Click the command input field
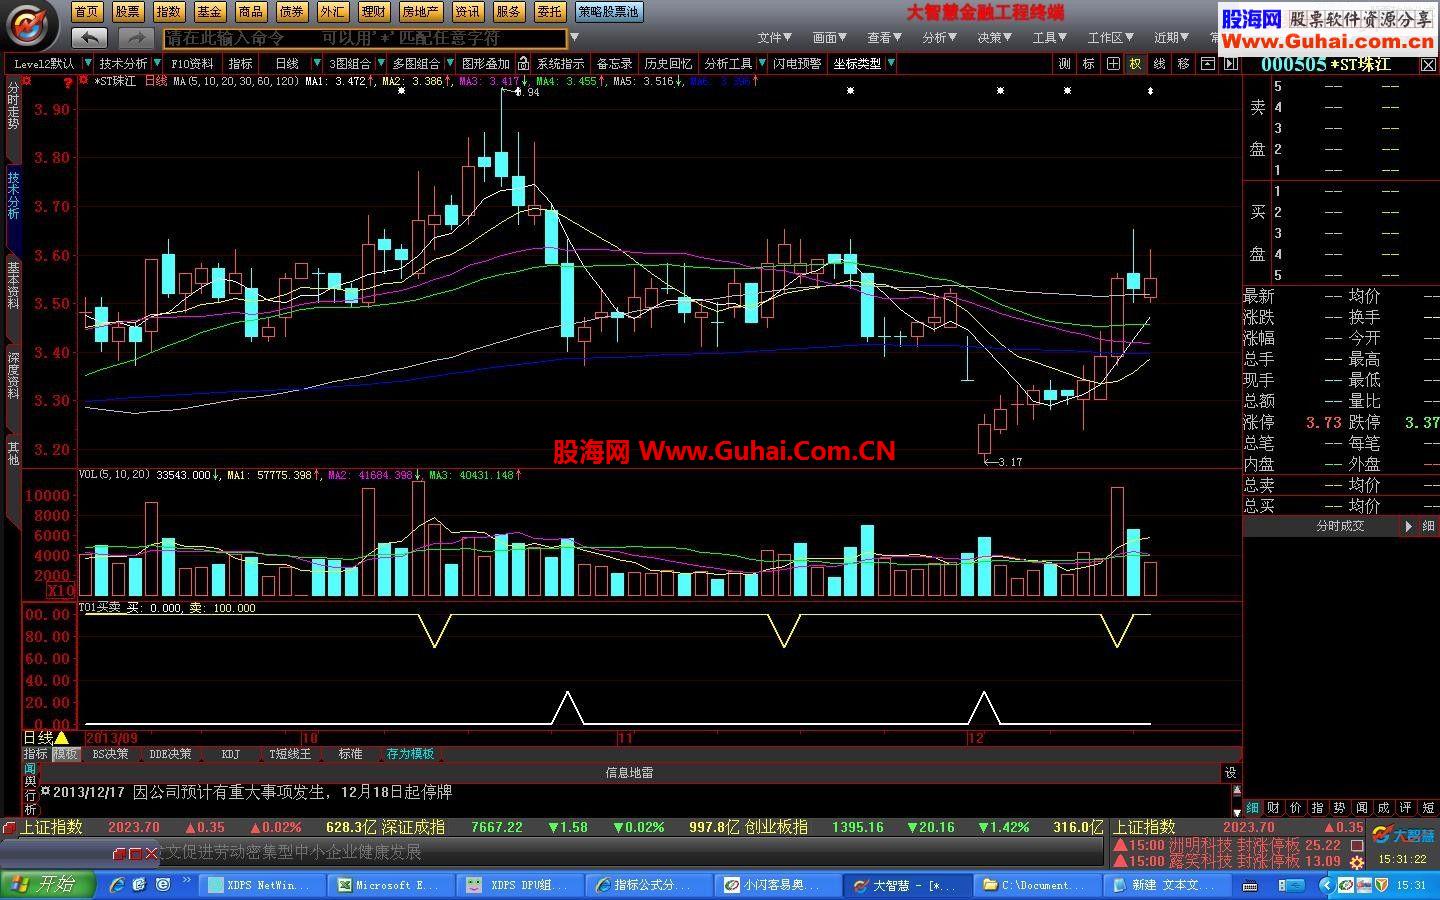The width and height of the screenshot is (1440, 900). point(365,38)
